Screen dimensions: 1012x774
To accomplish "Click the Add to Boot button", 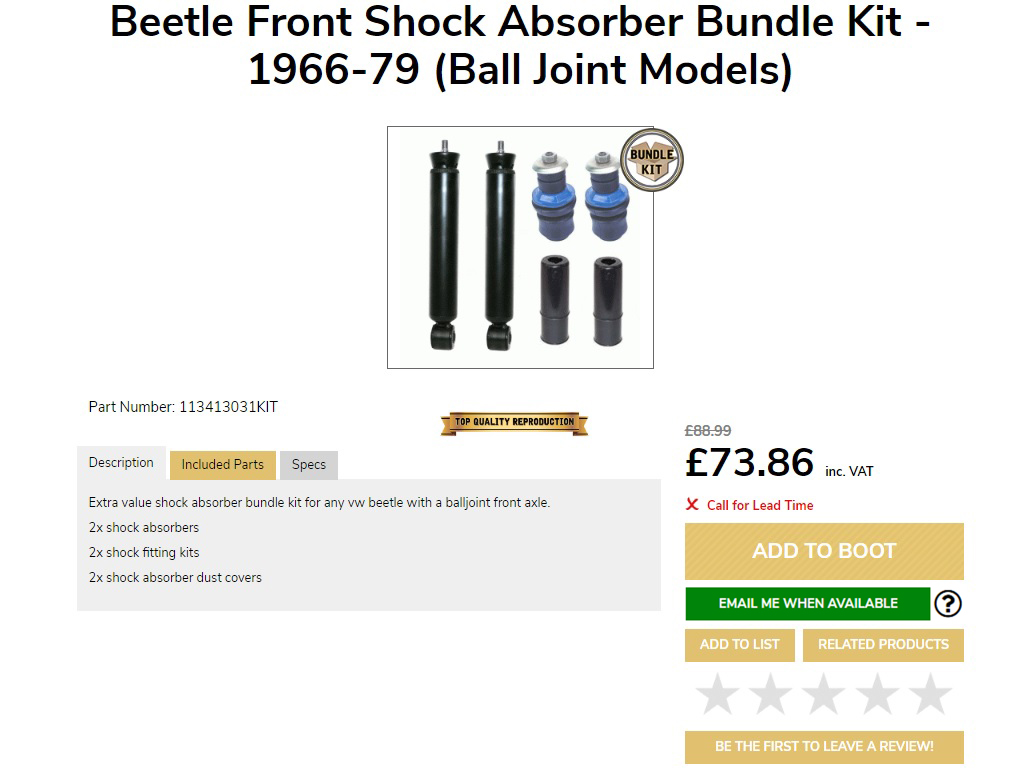I will tap(824, 551).
